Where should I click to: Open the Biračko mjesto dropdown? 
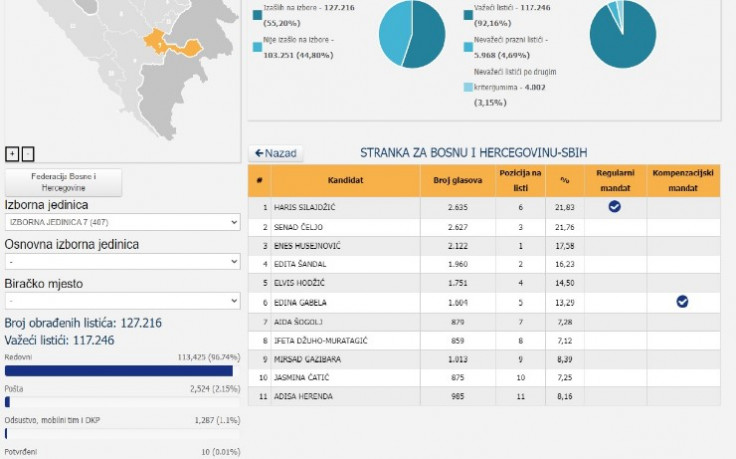tap(122, 300)
